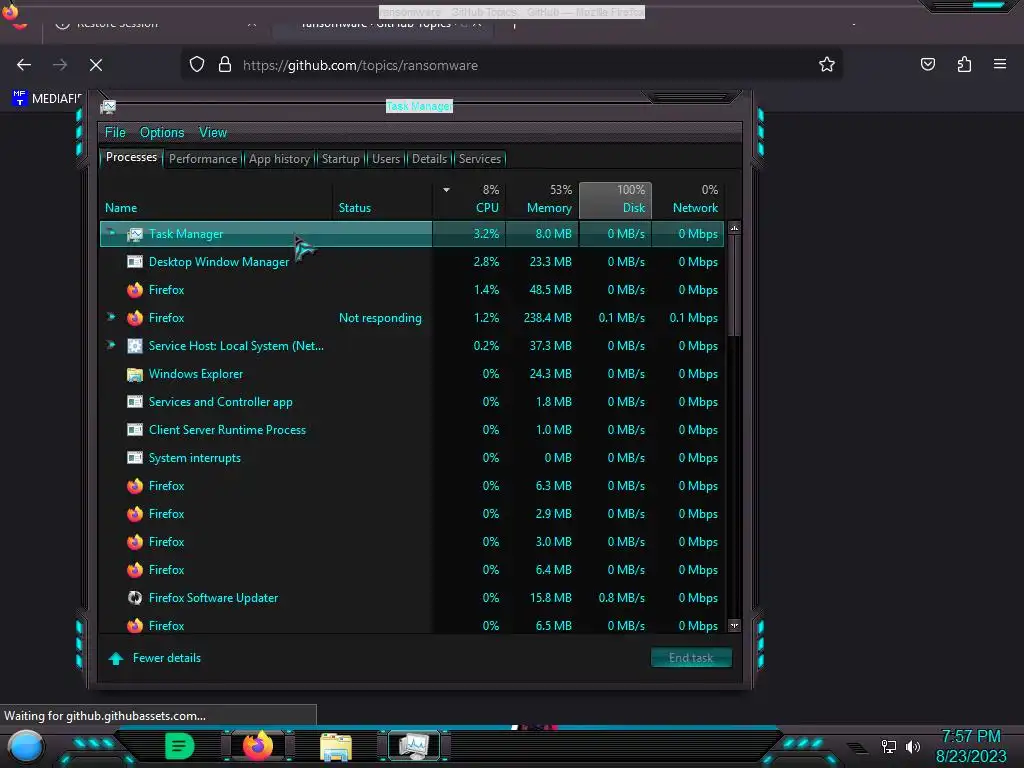
Task: Expand the Not responding Firefox process
Action: point(111,317)
